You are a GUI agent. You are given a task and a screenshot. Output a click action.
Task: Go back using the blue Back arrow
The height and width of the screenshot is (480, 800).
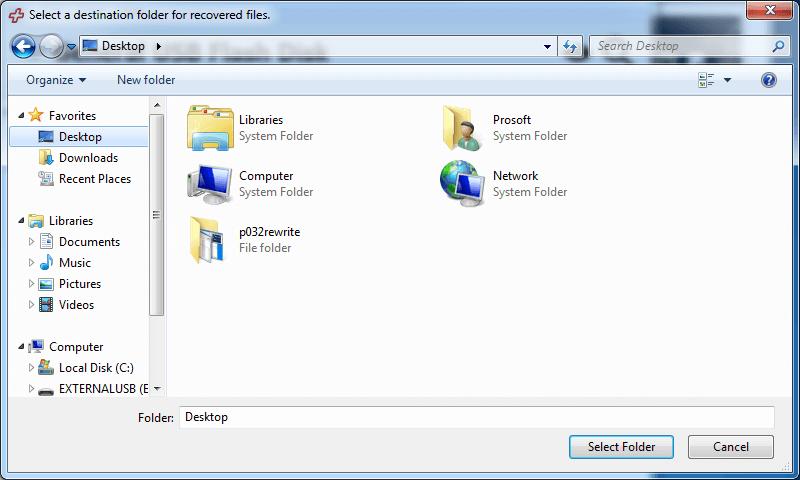pos(23,47)
